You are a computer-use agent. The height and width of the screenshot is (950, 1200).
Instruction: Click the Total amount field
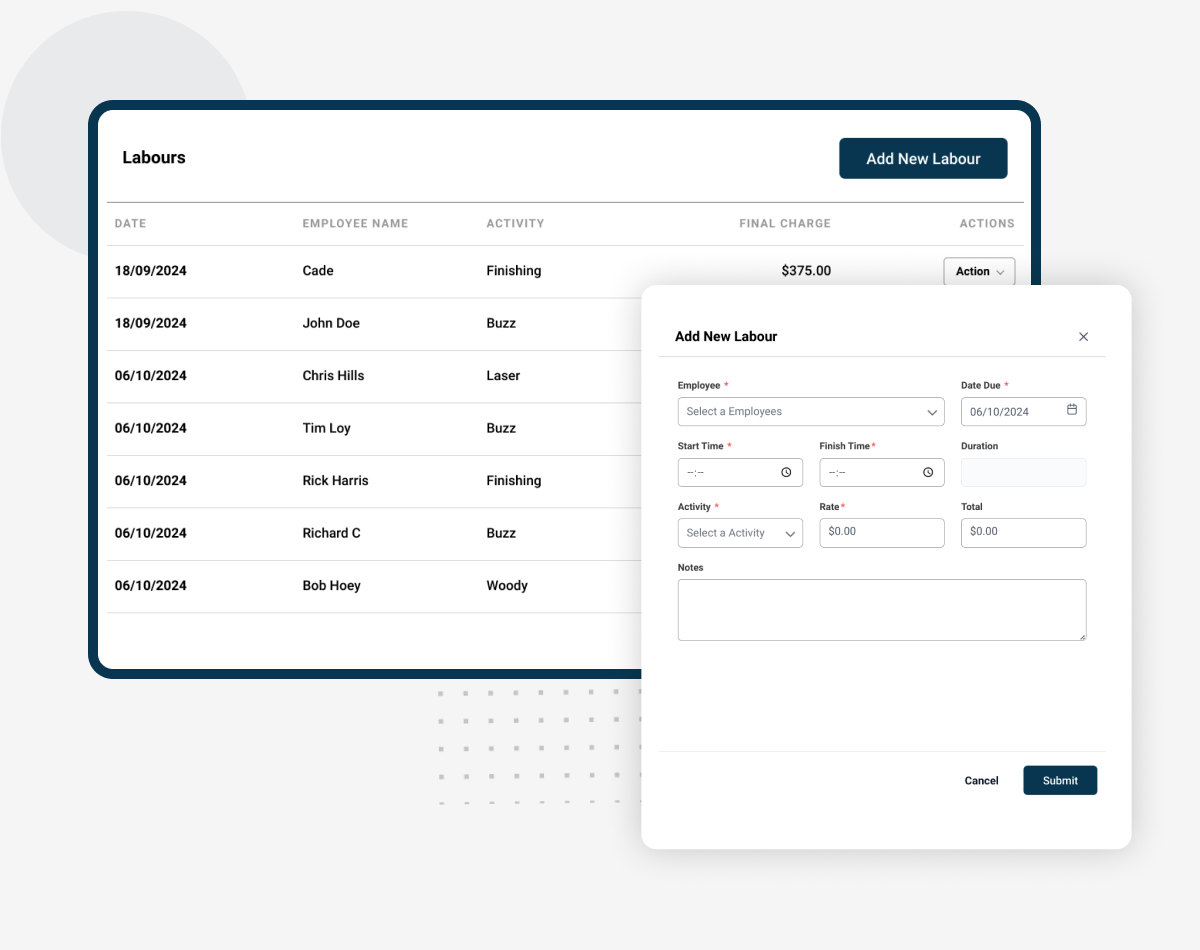coord(1023,532)
